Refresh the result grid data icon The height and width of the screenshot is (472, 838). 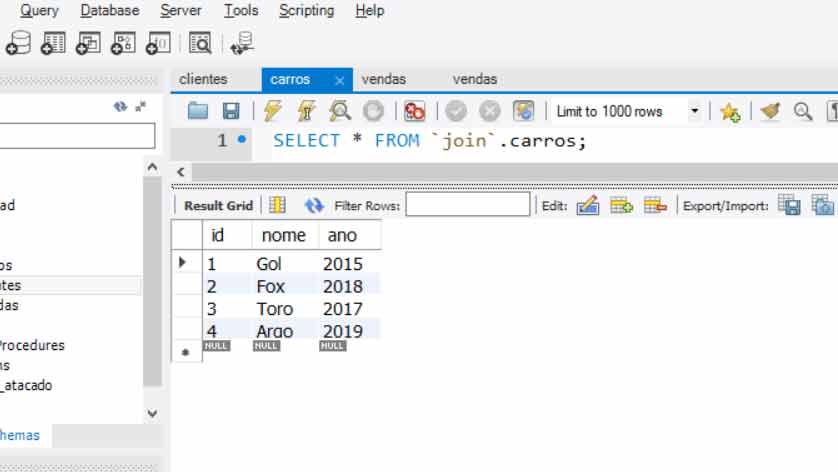click(x=314, y=205)
